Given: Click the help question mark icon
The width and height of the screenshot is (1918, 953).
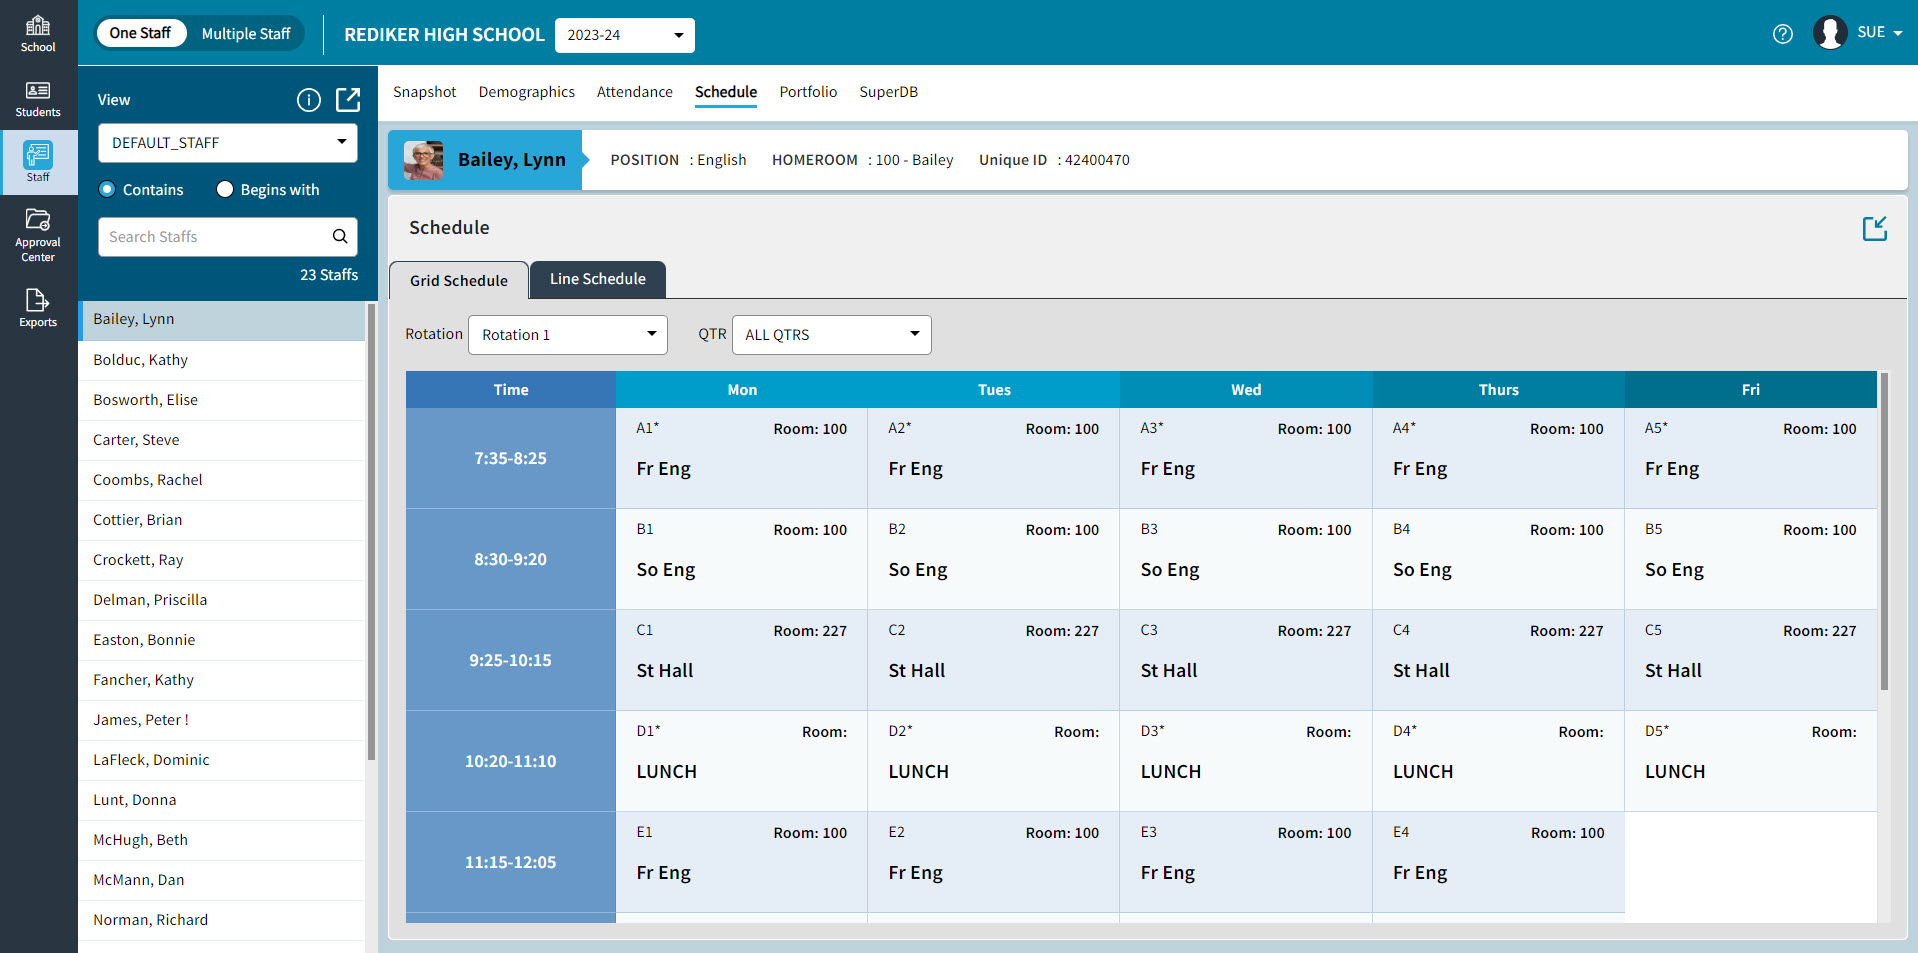Looking at the screenshot, I should (1782, 34).
